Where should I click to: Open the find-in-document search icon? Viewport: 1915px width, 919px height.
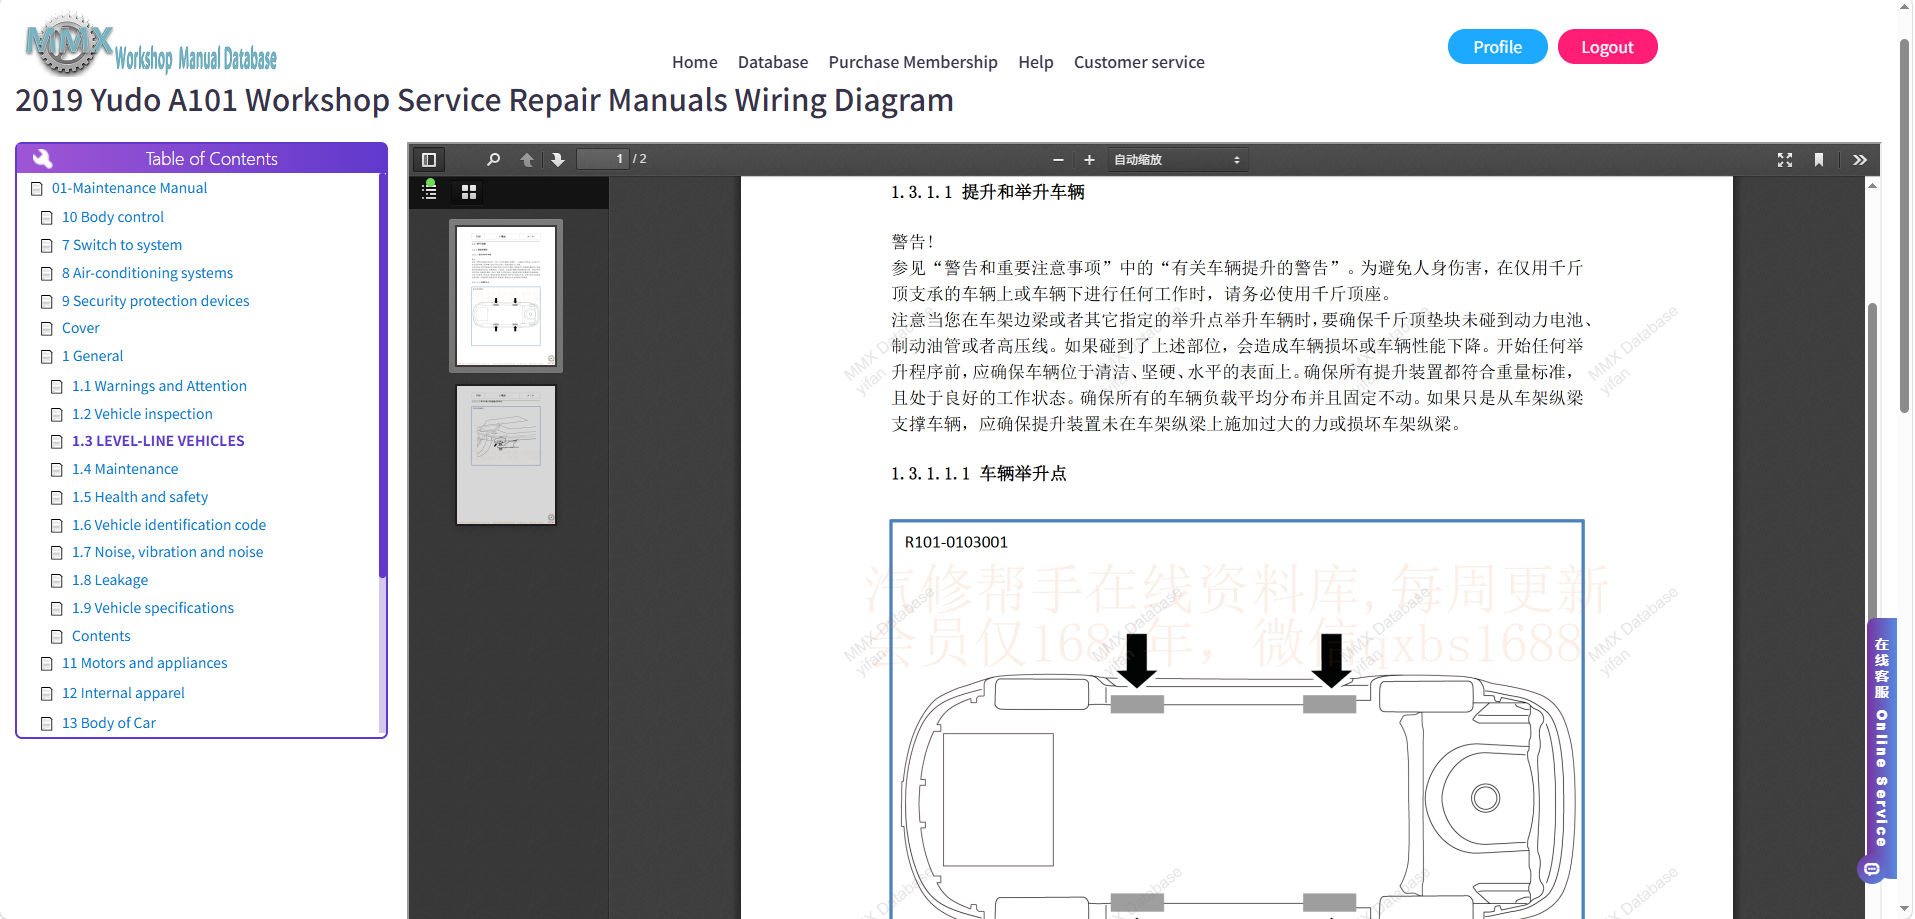pos(493,160)
